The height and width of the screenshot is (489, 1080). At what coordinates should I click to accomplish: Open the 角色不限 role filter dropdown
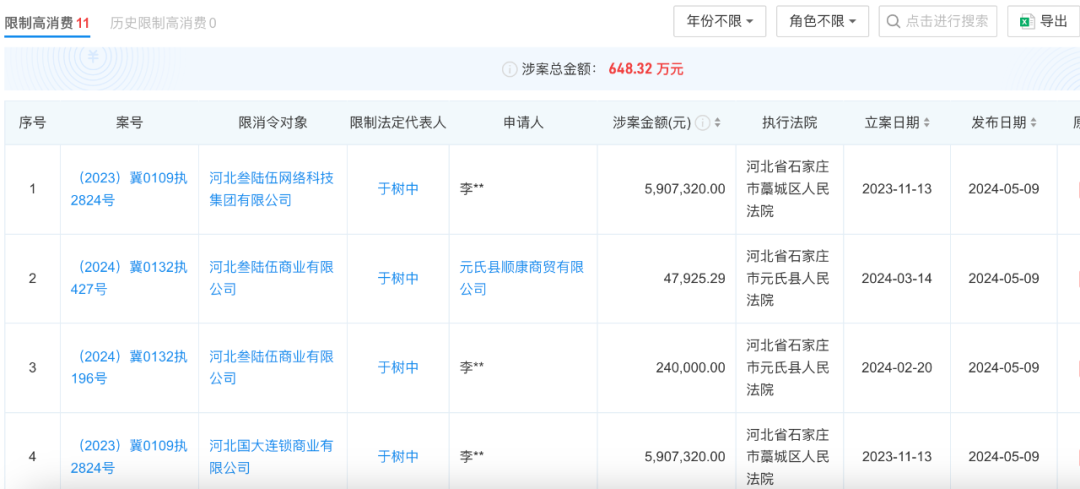(822, 21)
